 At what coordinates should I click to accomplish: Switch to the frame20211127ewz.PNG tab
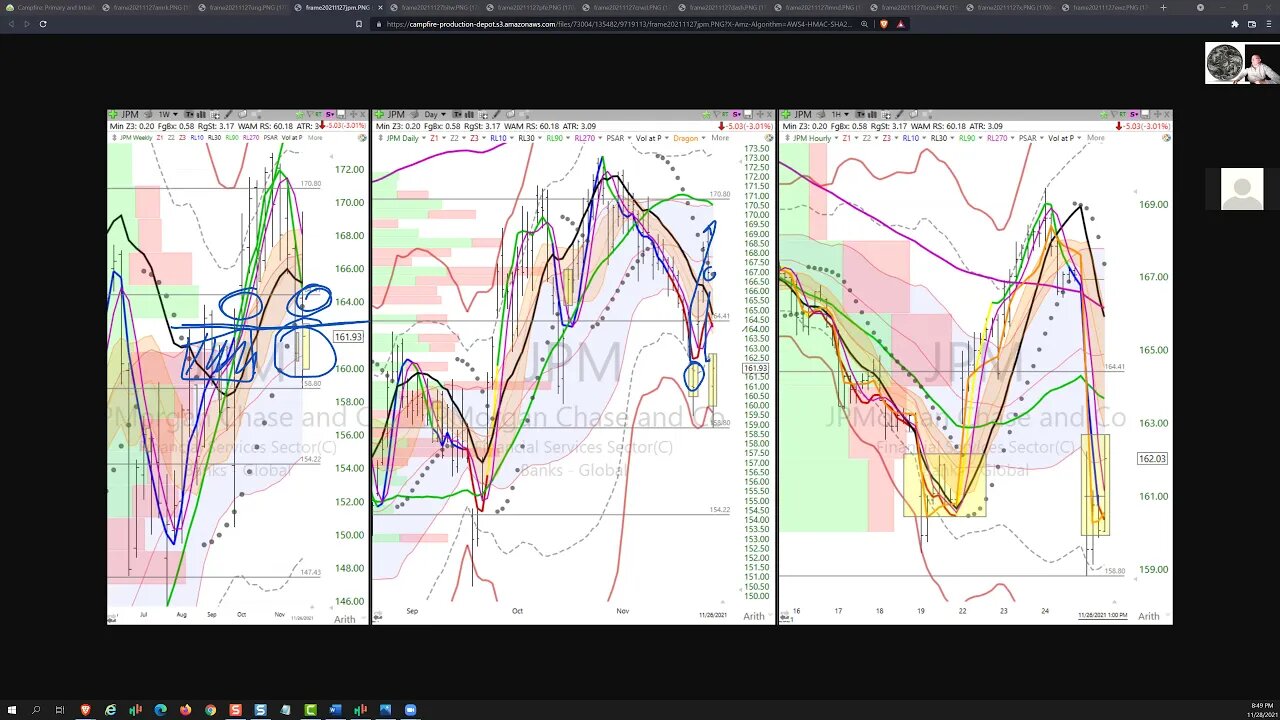pos(1105,7)
